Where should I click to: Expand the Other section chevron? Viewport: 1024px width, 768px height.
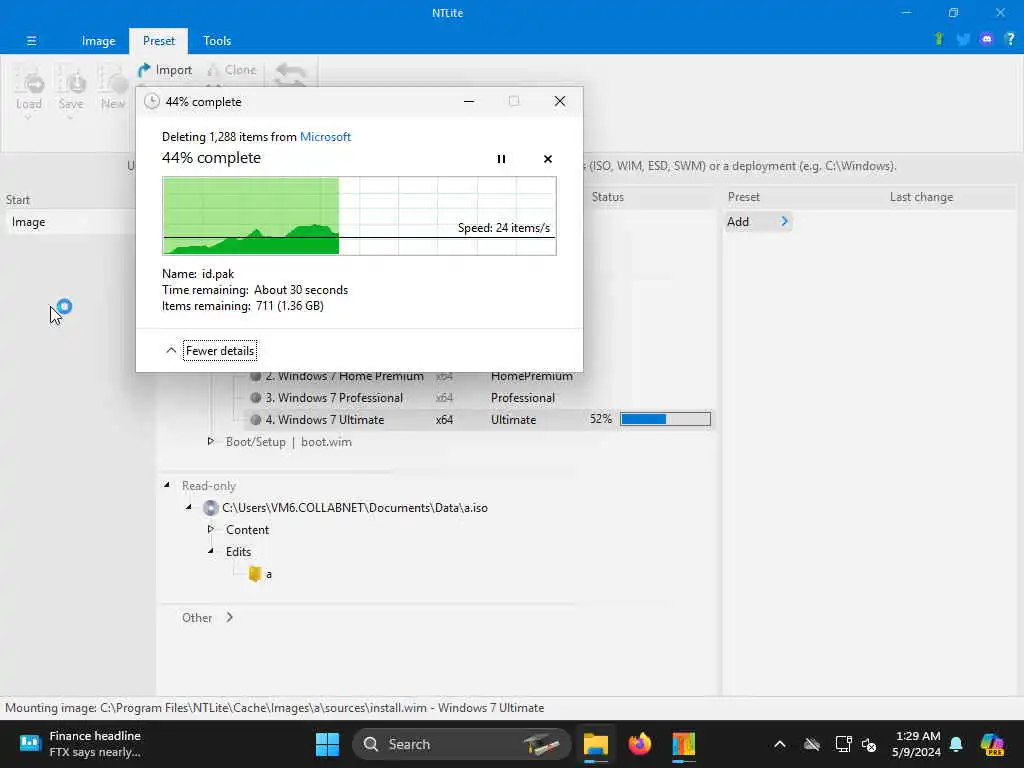229,617
